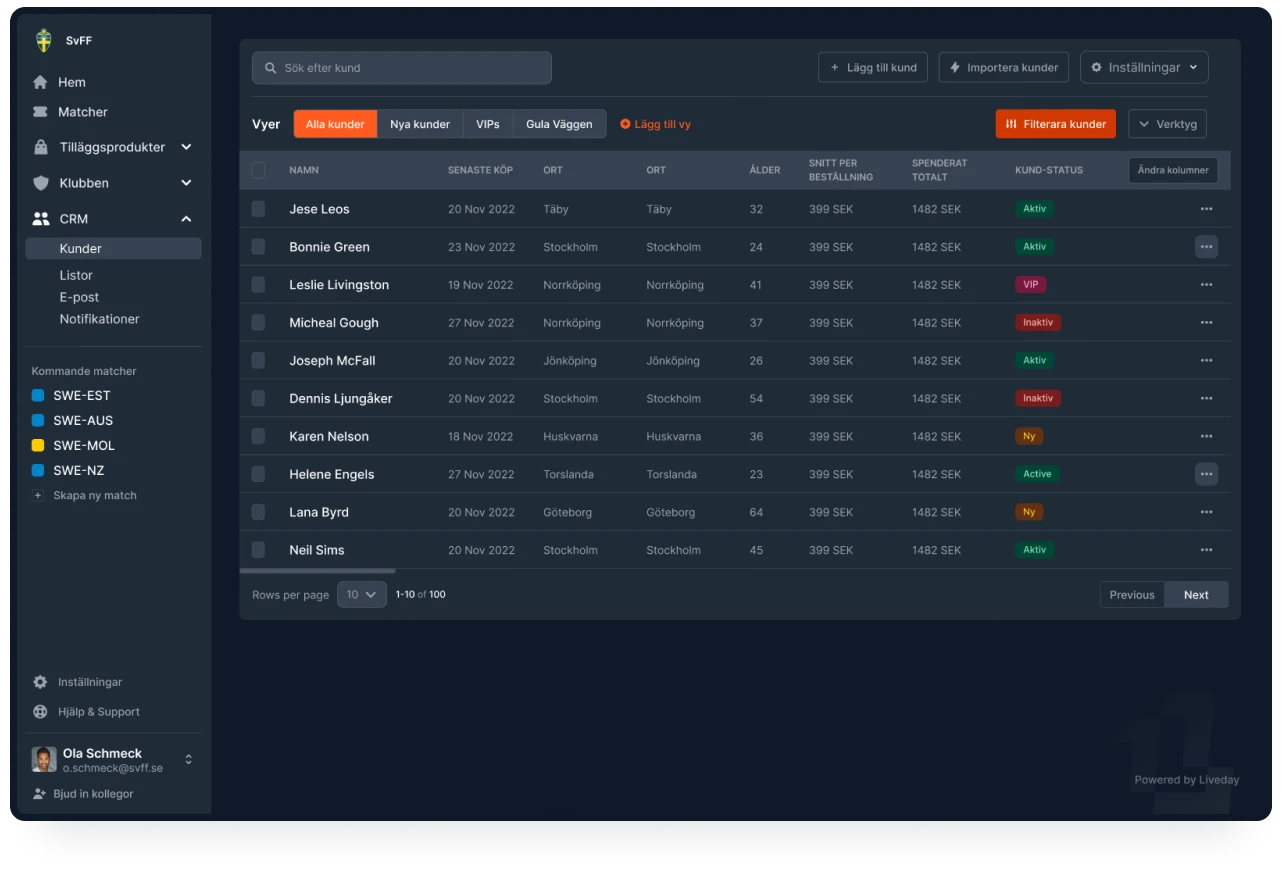Click the Tilläggsprodukter bag icon
This screenshot has width=1282, height=872.
pos(40,147)
